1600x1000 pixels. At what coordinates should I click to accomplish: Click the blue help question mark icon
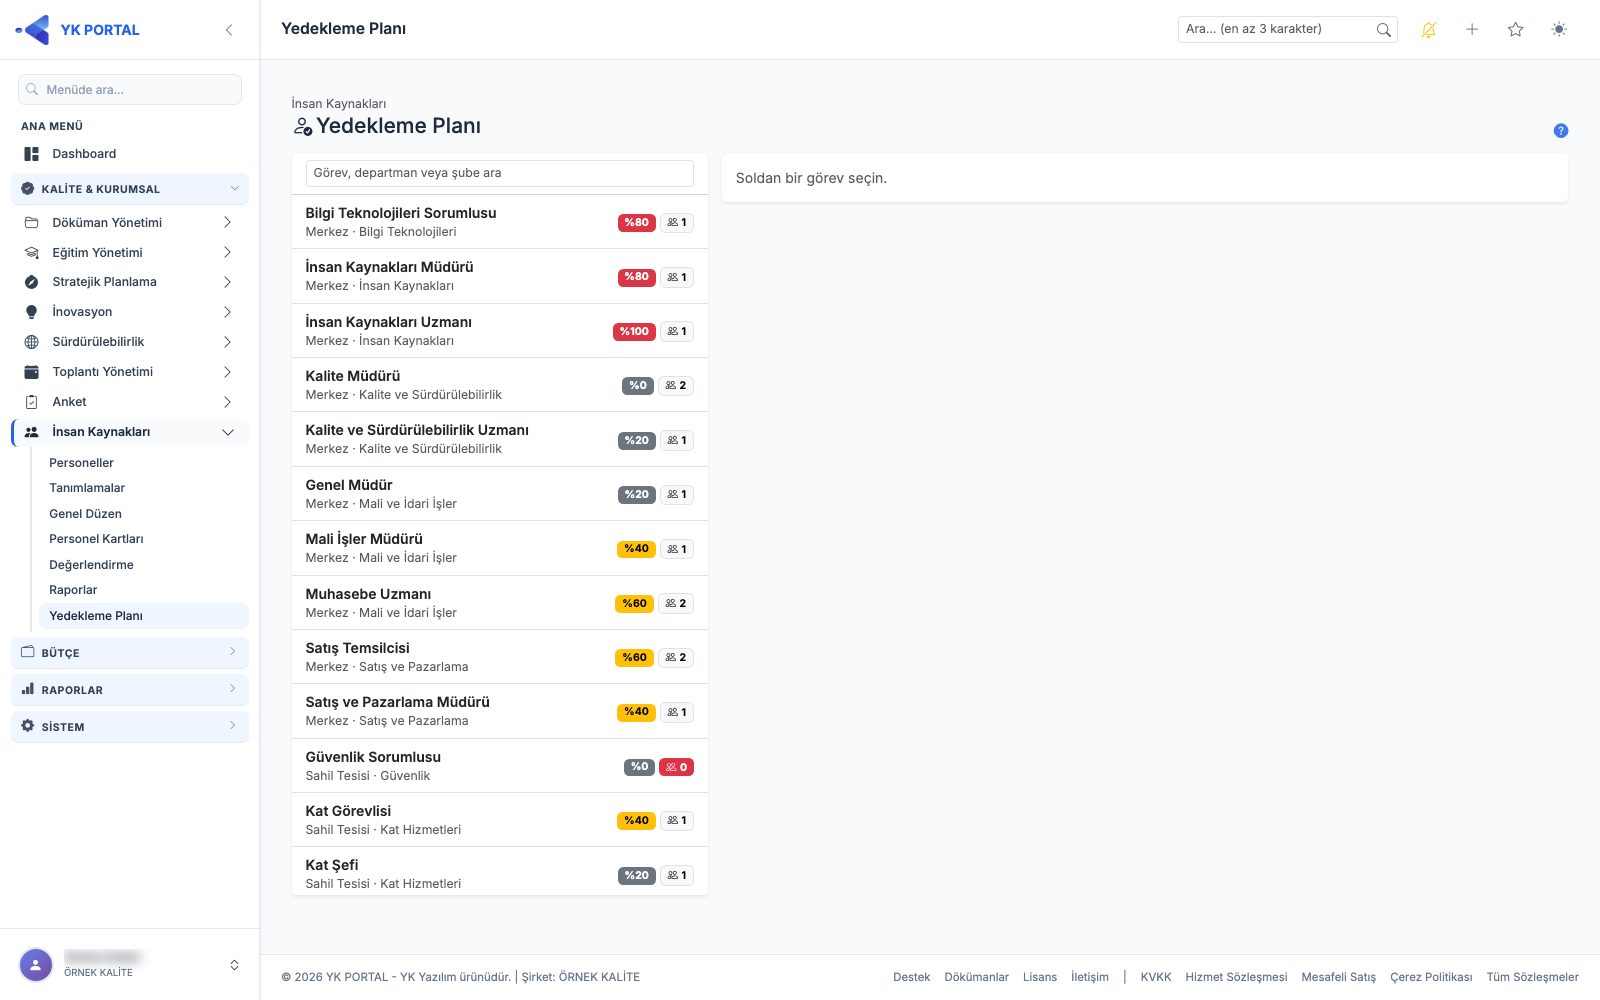click(x=1561, y=131)
